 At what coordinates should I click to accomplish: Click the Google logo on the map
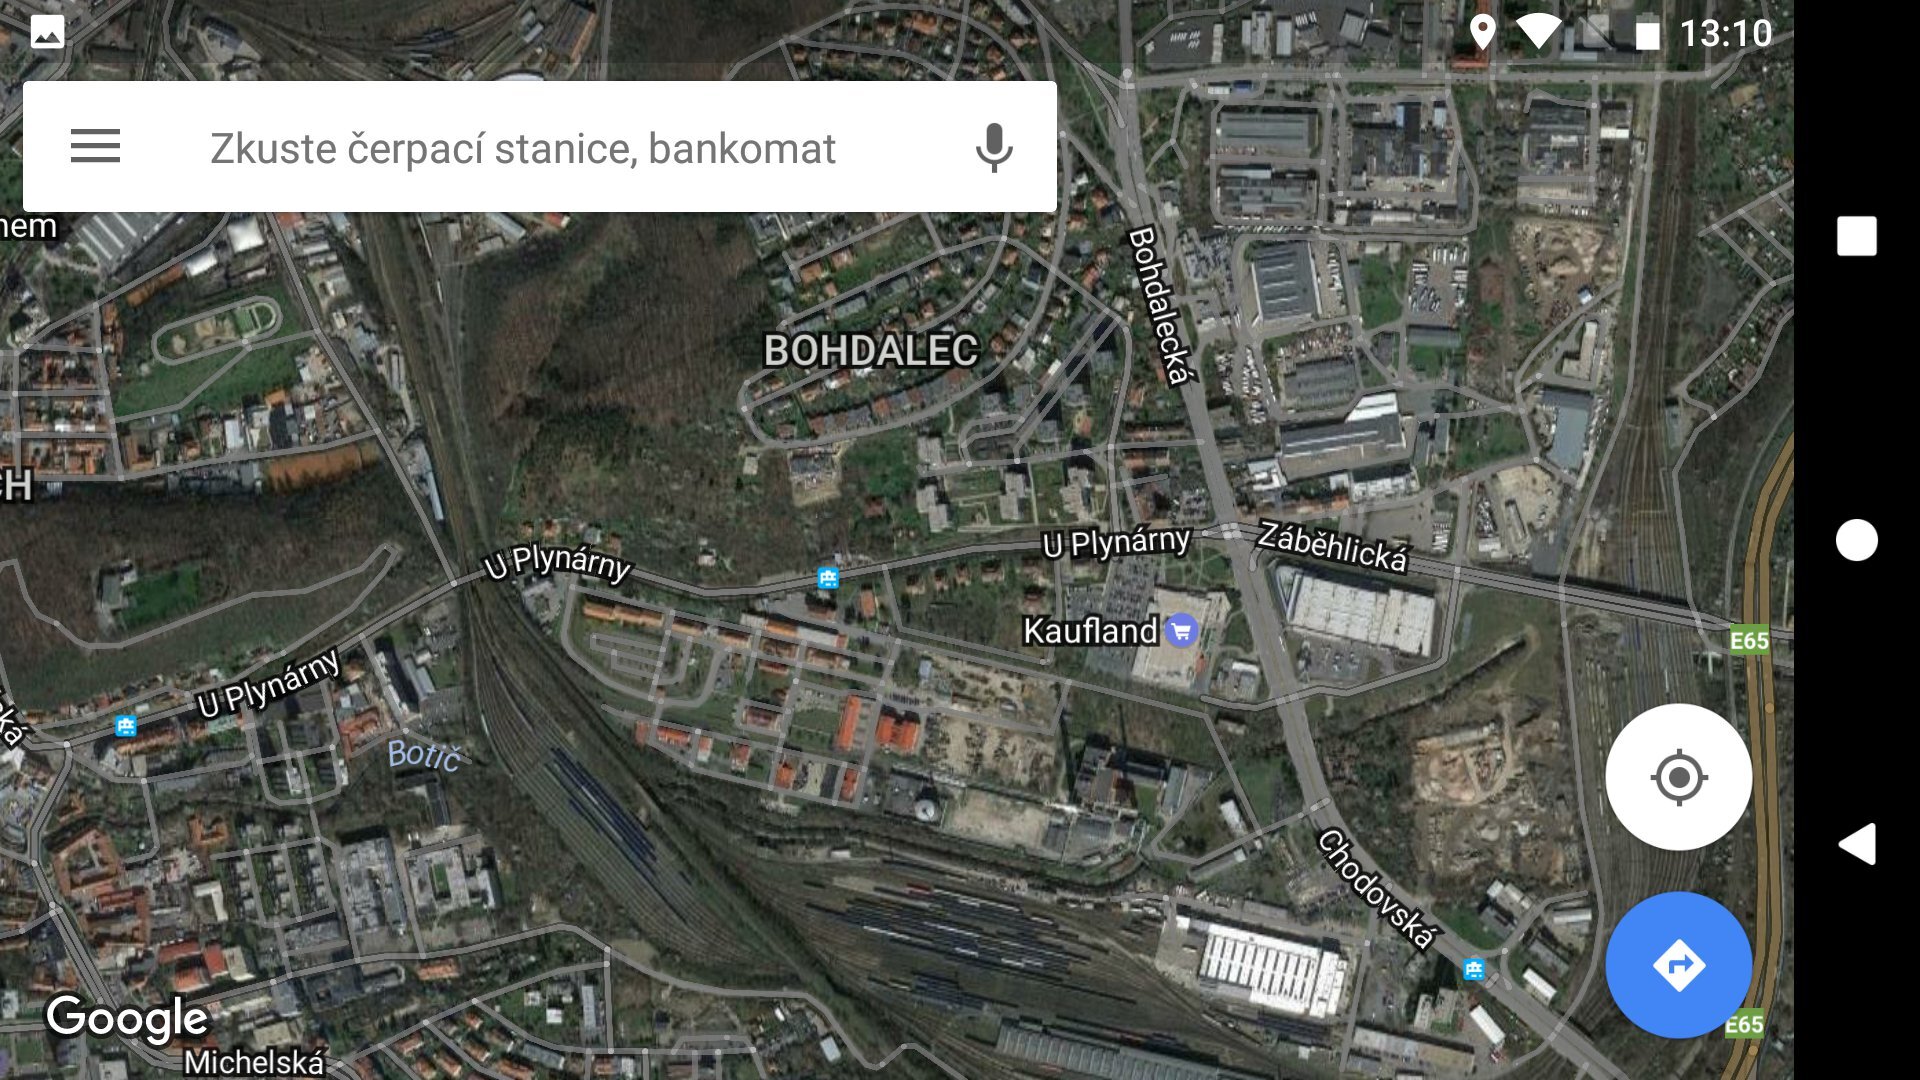[x=127, y=1018]
